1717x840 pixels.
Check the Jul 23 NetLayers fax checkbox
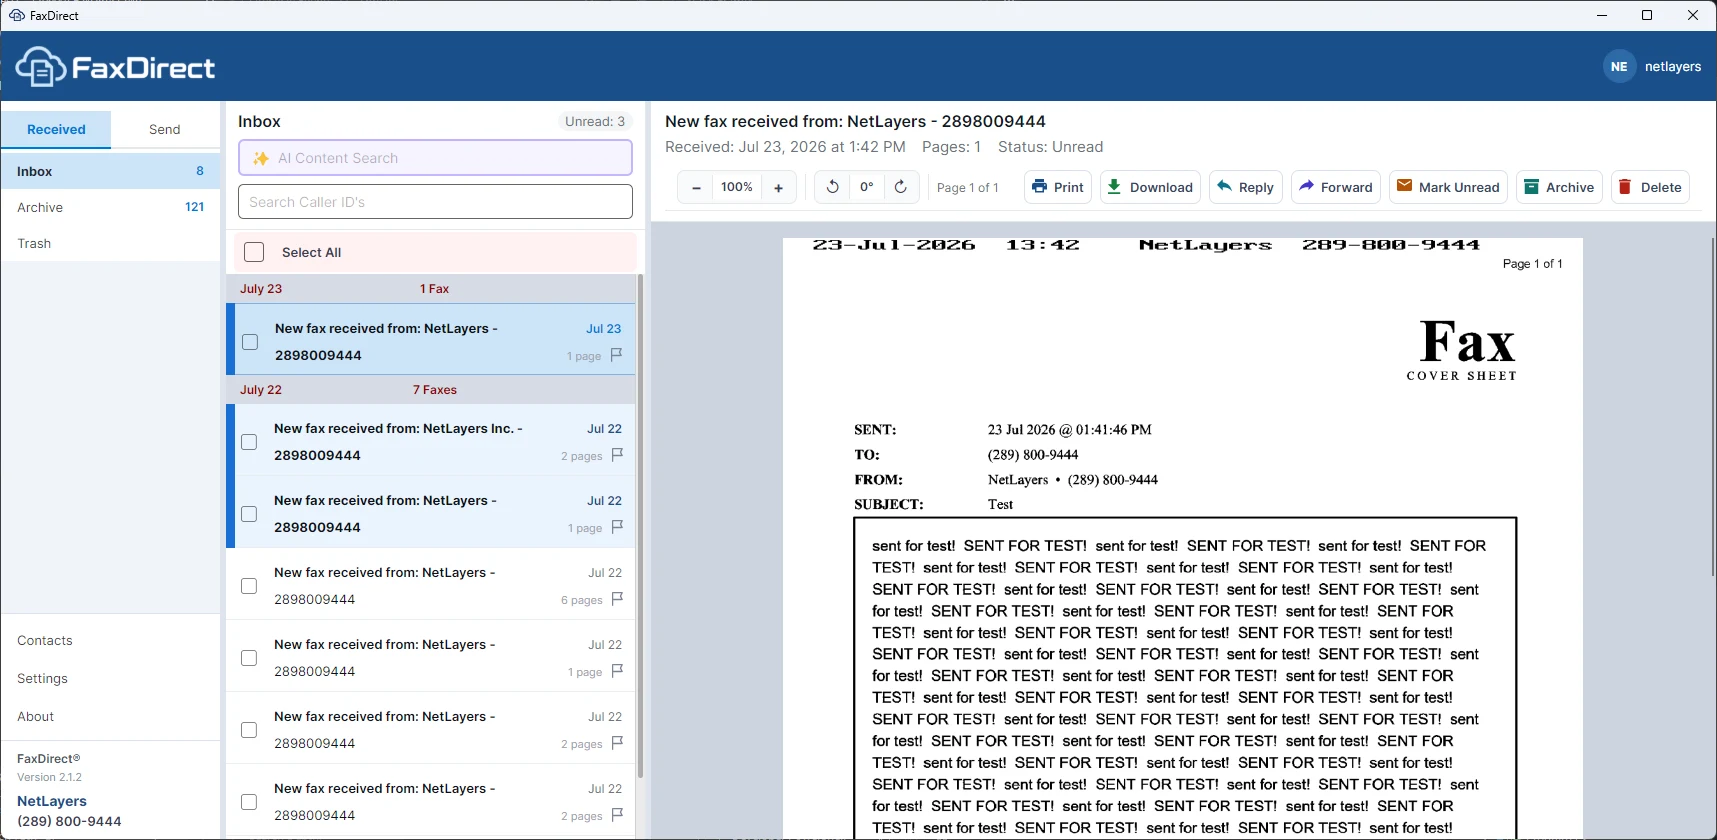(250, 342)
